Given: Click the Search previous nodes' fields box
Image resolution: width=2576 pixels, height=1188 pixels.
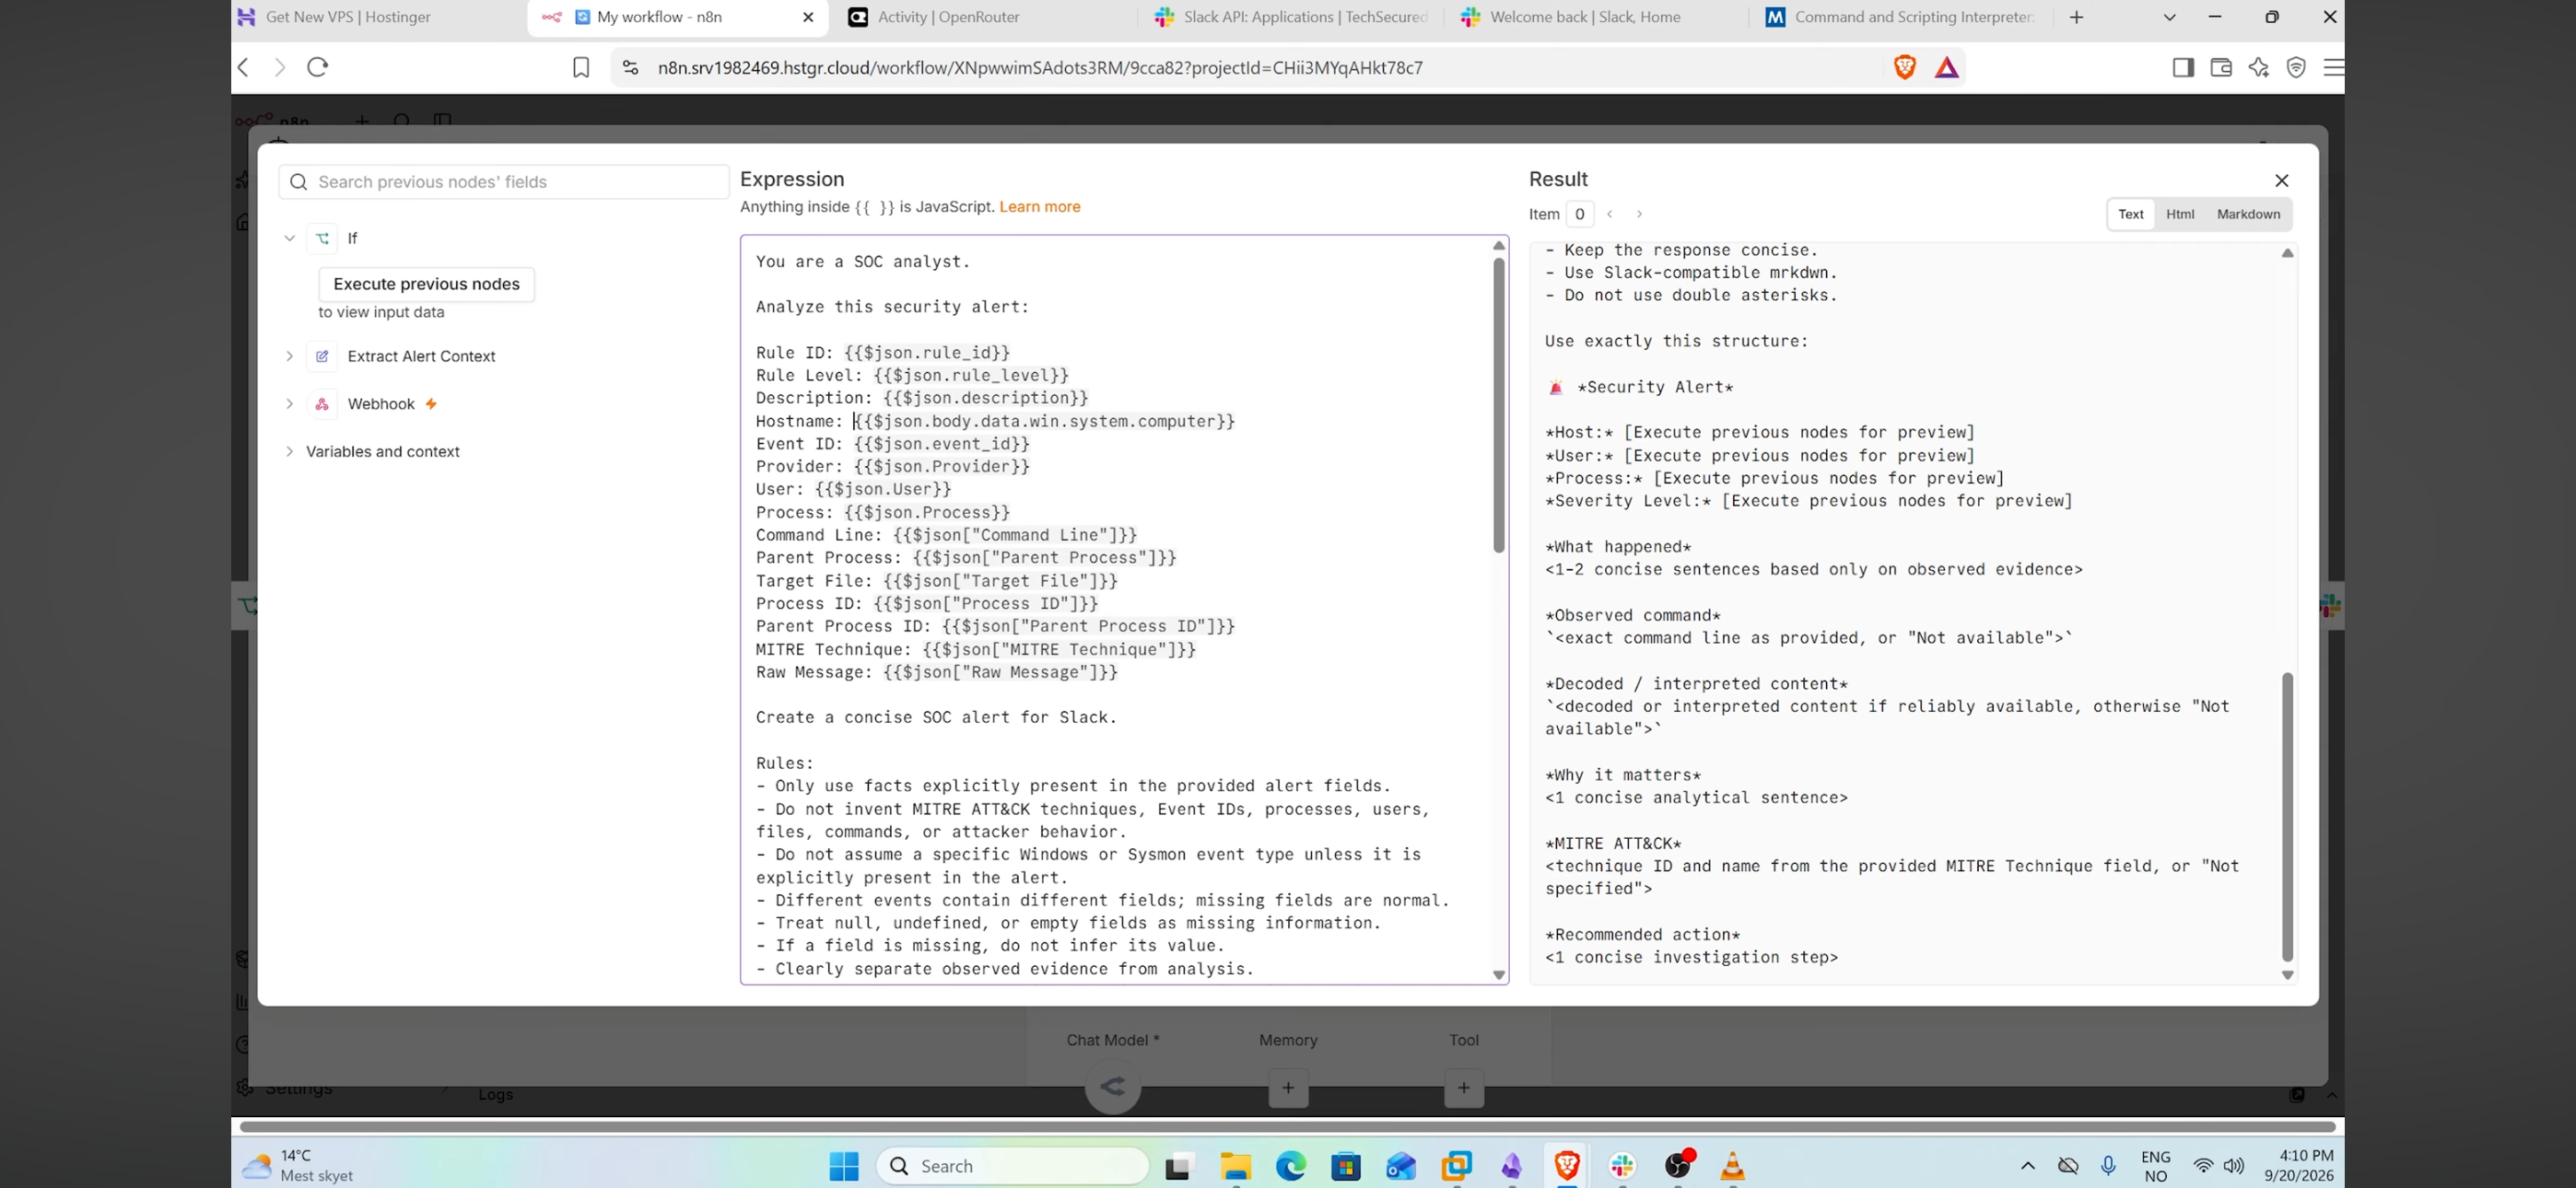Looking at the screenshot, I should click(x=504, y=182).
